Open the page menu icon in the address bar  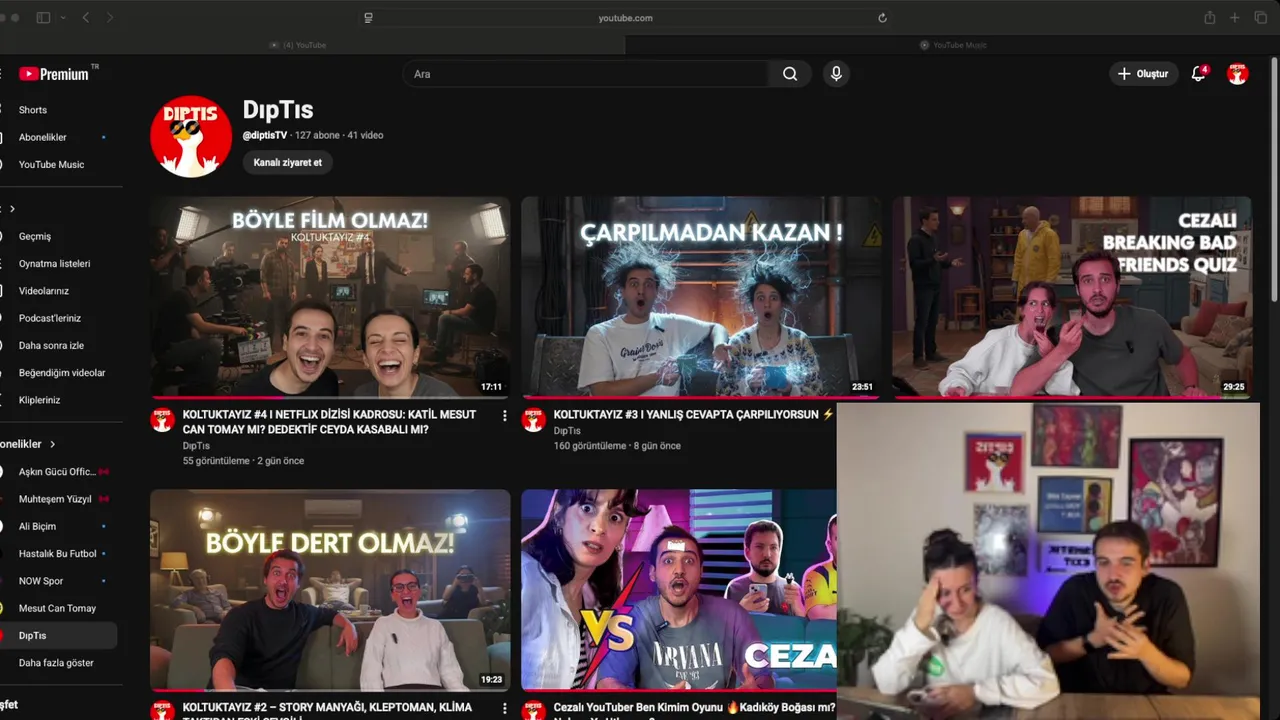pos(368,18)
